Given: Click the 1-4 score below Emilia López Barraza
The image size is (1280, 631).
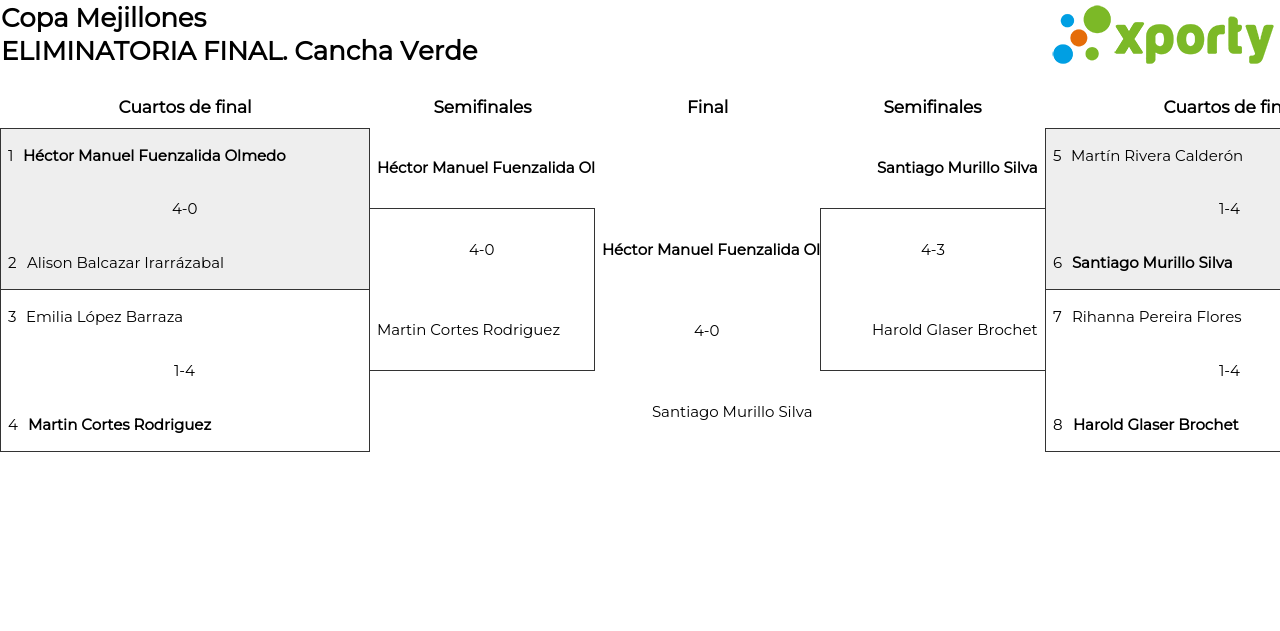Looking at the screenshot, I should (x=185, y=371).
